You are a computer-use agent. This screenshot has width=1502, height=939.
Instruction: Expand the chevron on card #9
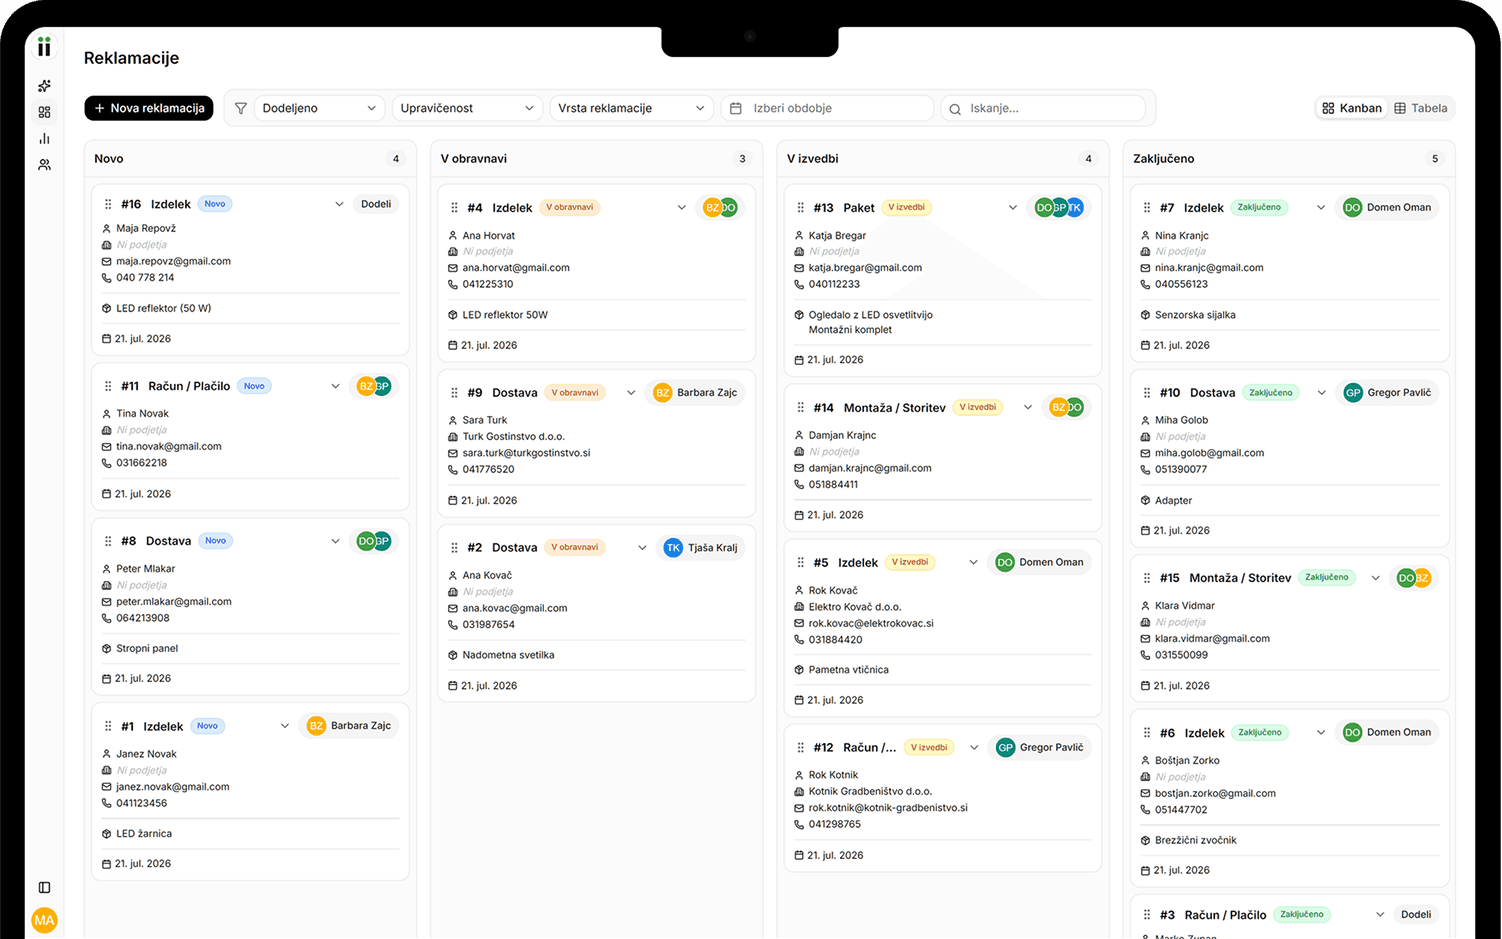pos(631,393)
